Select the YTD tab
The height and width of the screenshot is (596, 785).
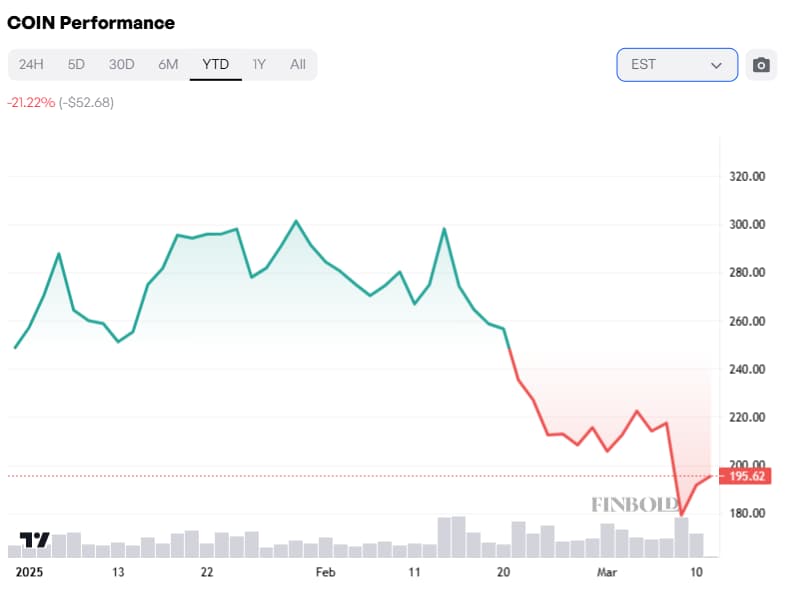tap(215, 65)
